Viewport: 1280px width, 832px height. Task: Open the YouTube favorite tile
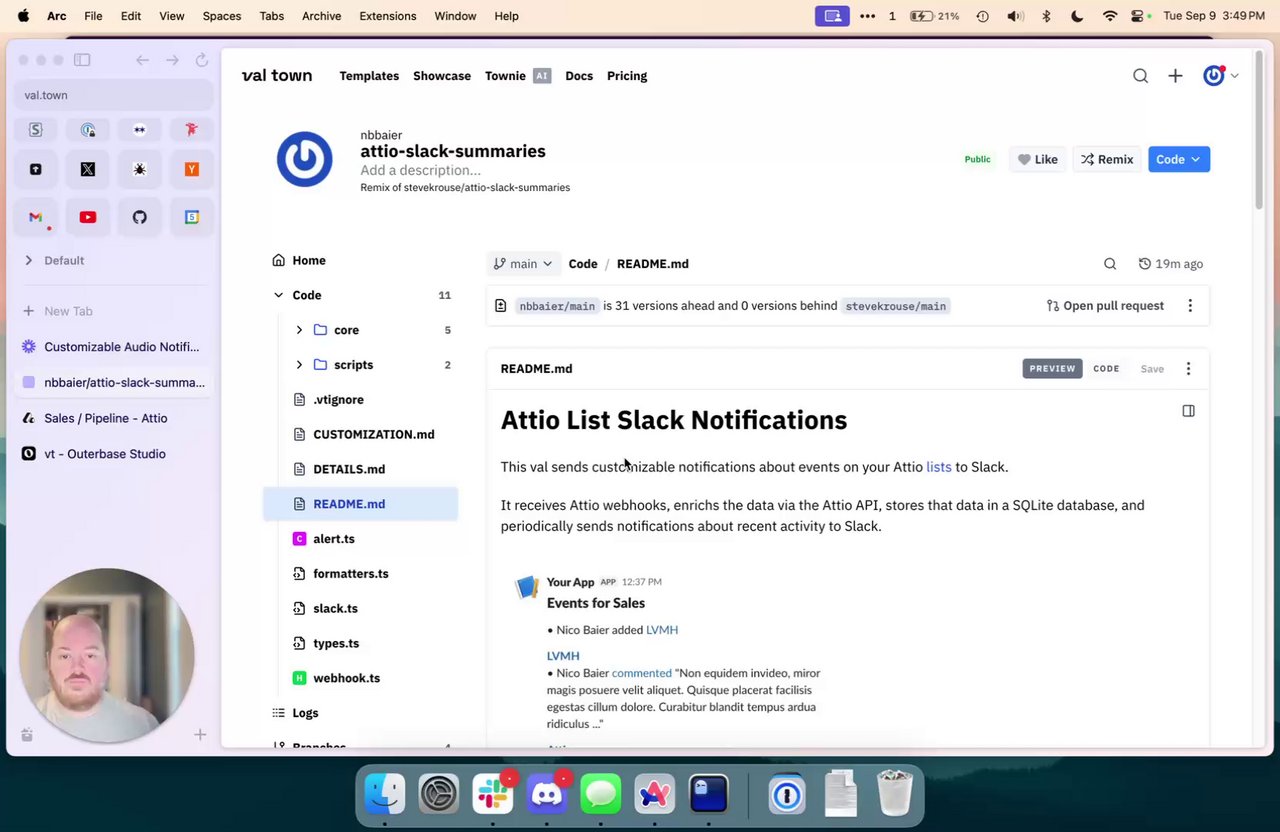click(x=88, y=217)
